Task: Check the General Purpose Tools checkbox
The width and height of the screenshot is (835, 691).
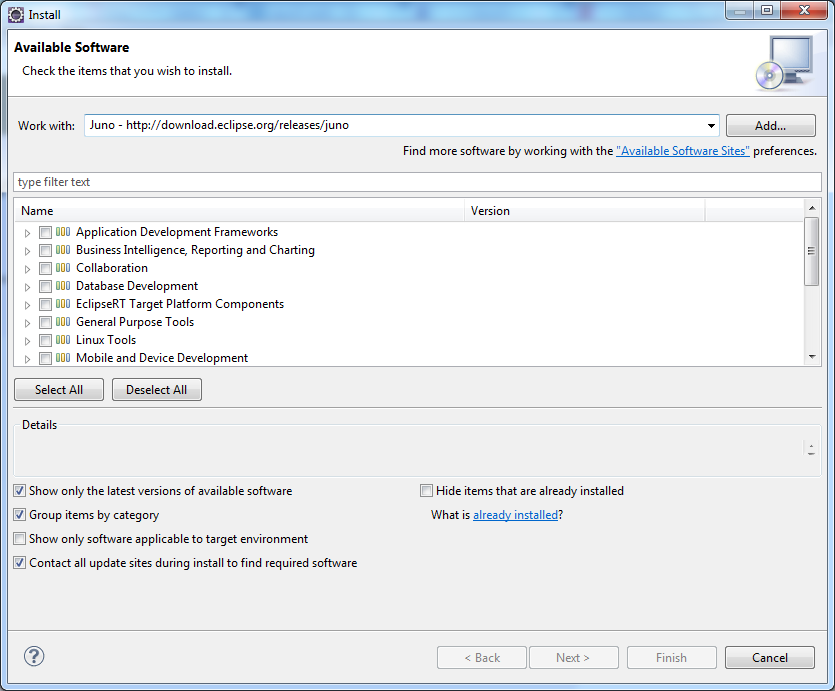Action: tap(45, 323)
